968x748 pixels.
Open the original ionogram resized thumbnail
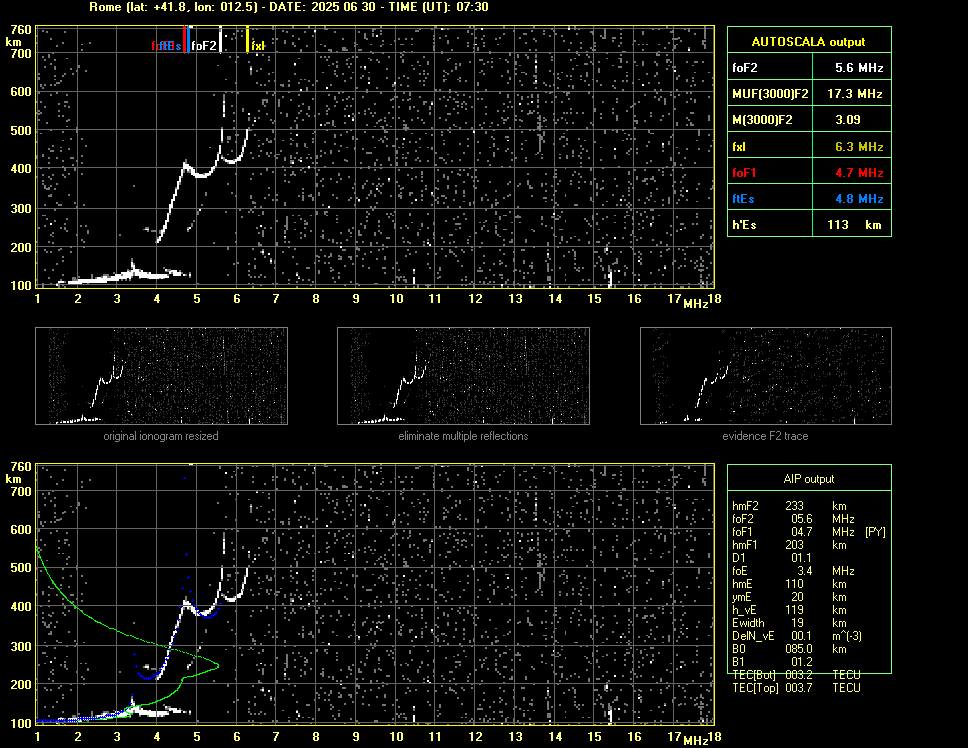tap(161, 376)
